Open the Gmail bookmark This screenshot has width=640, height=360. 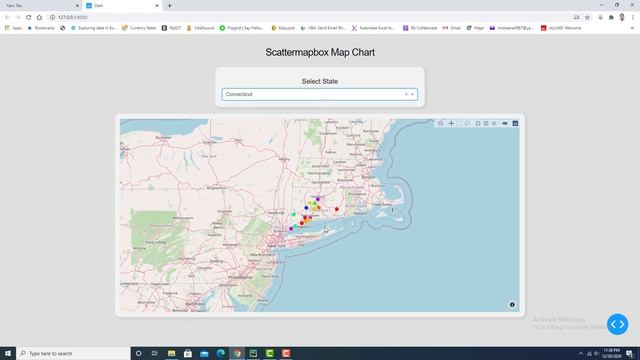point(451,28)
